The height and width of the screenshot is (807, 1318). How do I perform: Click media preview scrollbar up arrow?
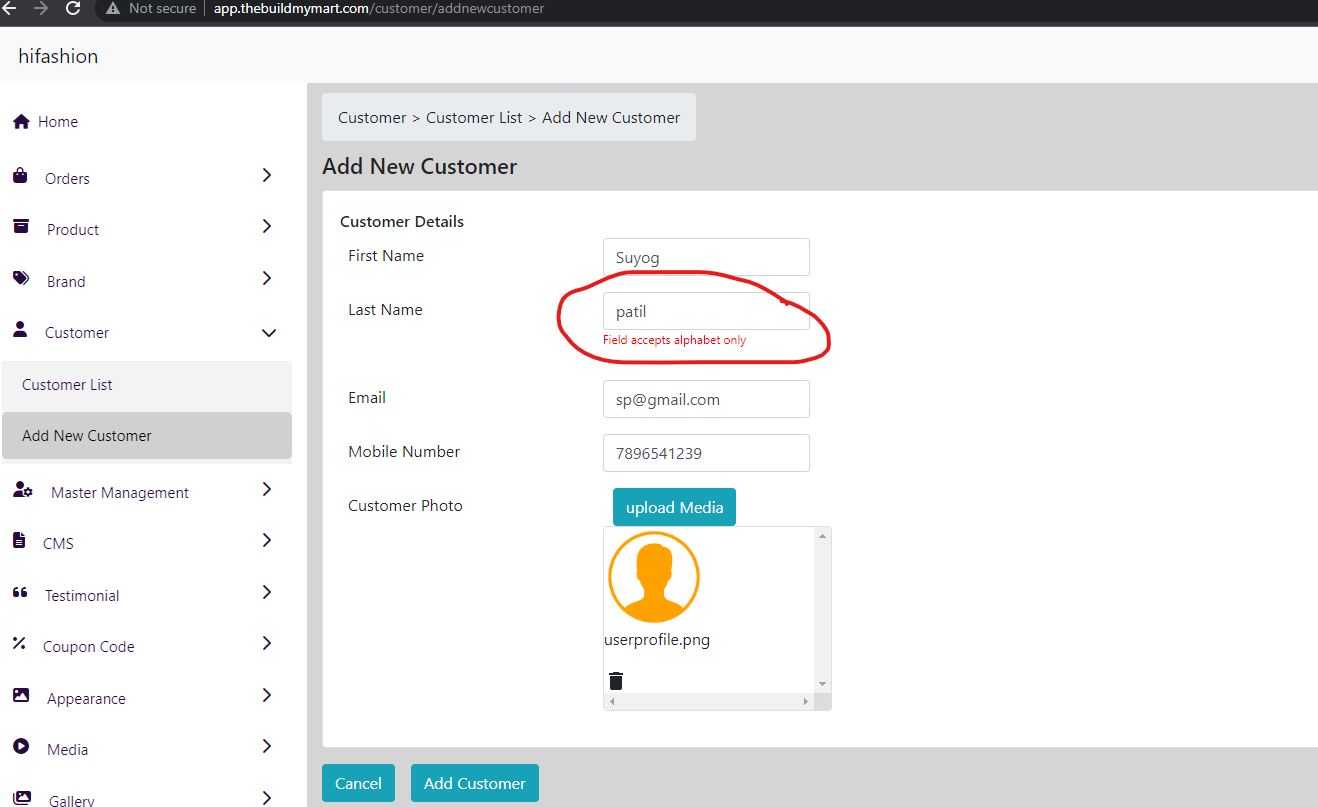click(x=822, y=536)
